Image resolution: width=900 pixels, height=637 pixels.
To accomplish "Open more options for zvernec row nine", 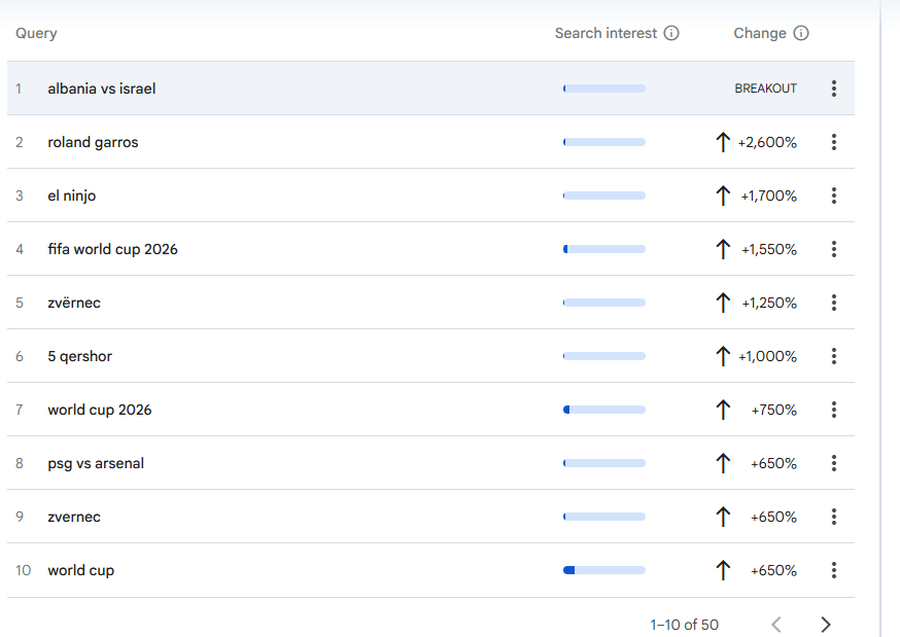I will click(833, 516).
